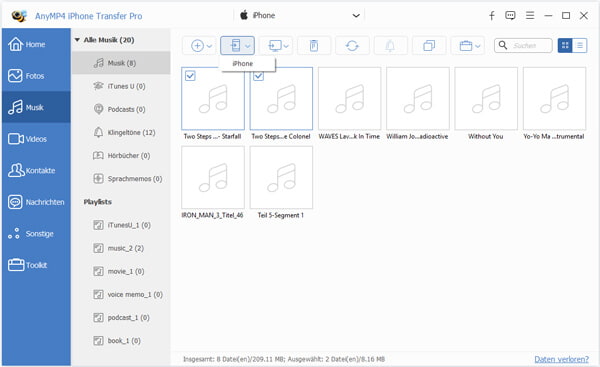The image size is (600, 367).
Task: Uncheck the Two Steps Starfall checkbox
Action: pyautogui.click(x=190, y=76)
